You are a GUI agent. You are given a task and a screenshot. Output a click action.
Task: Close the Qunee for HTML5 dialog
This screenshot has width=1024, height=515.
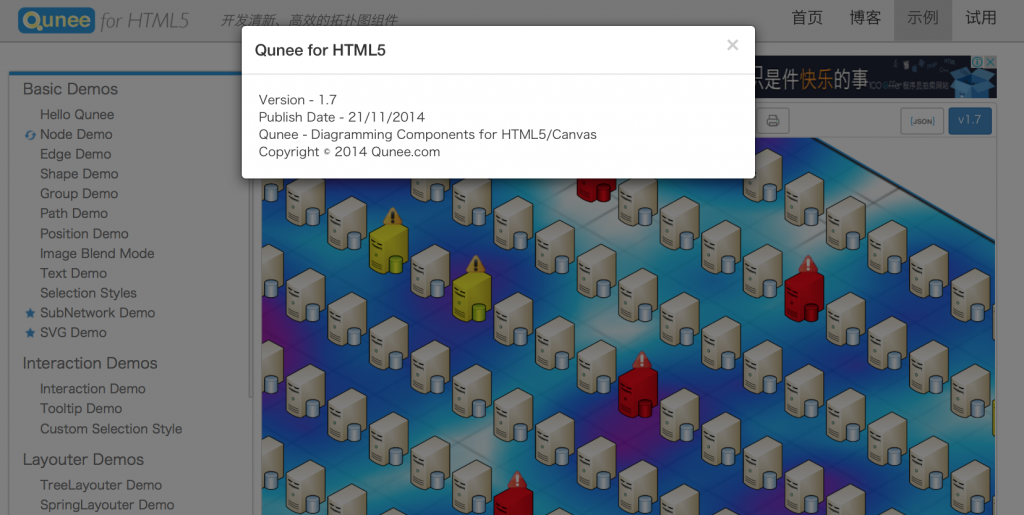732,45
